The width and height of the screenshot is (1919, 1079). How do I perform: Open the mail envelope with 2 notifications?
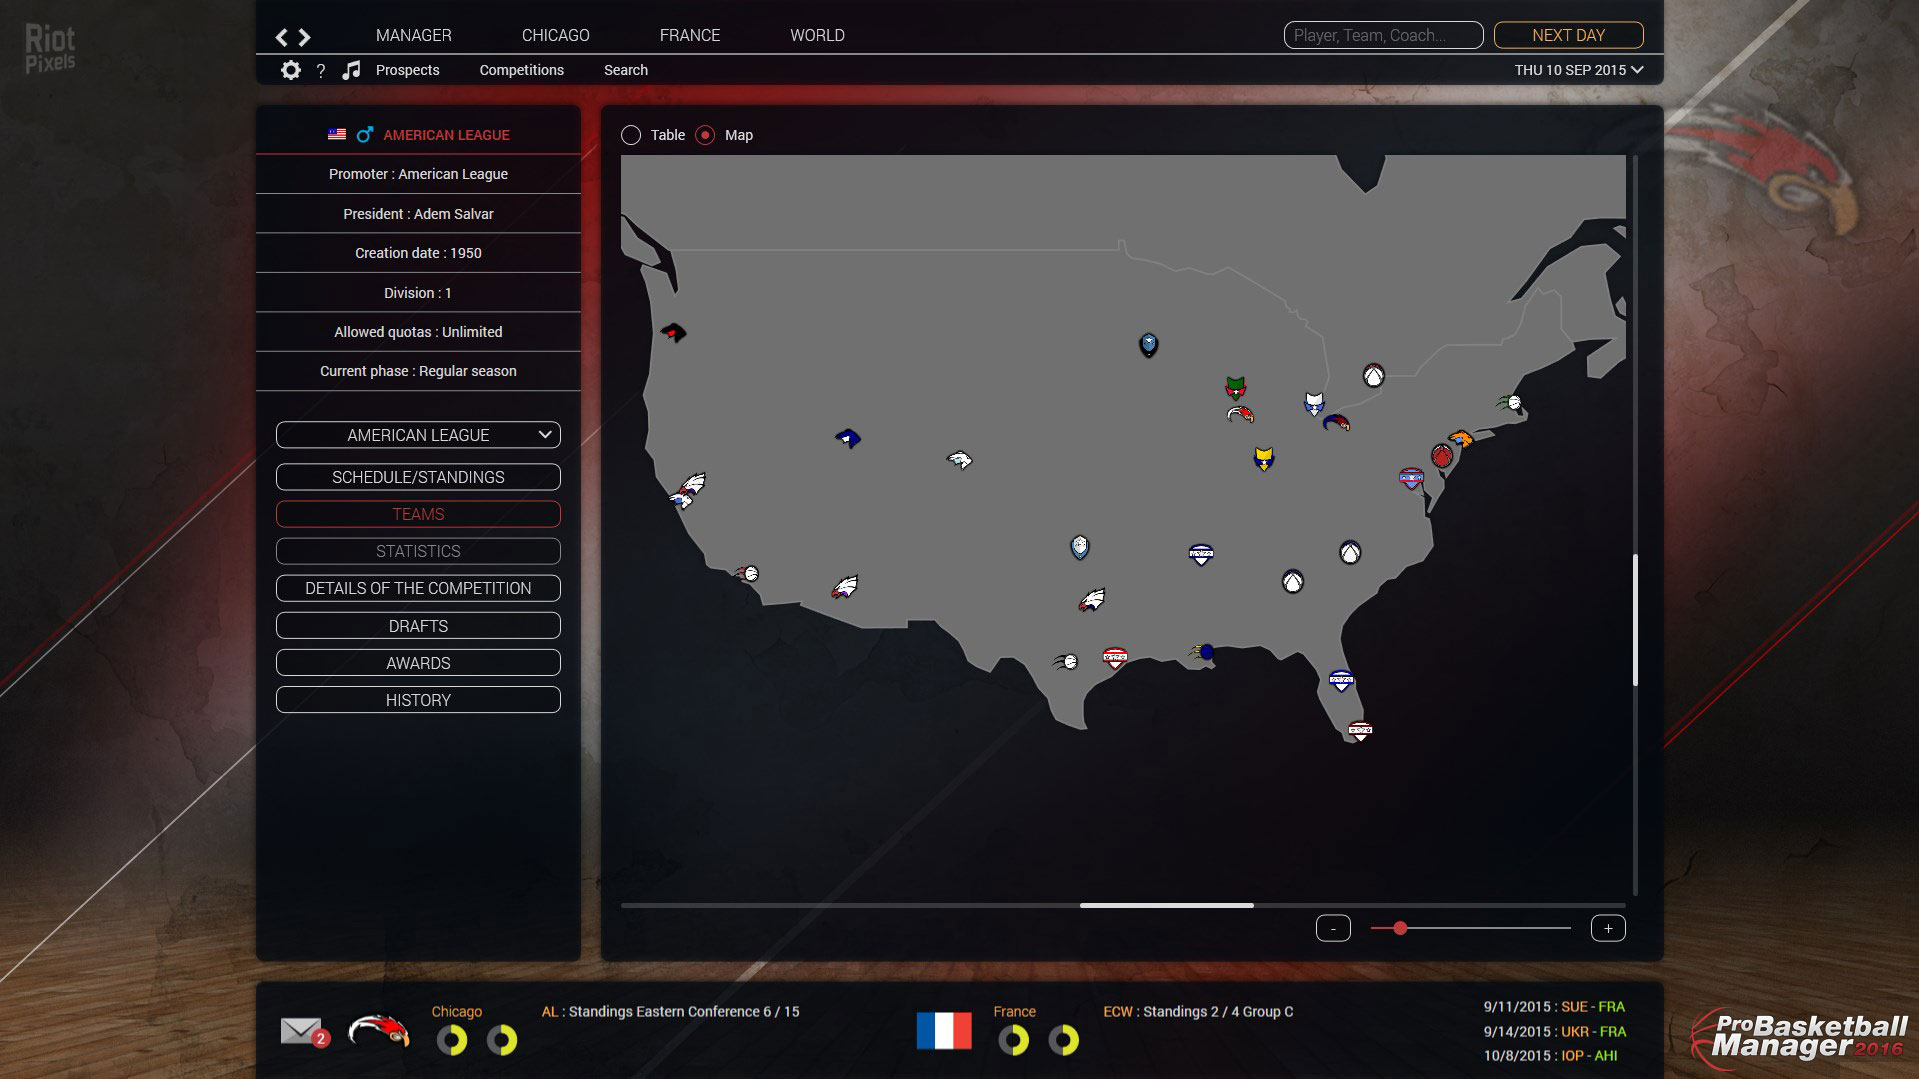(303, 1031)
